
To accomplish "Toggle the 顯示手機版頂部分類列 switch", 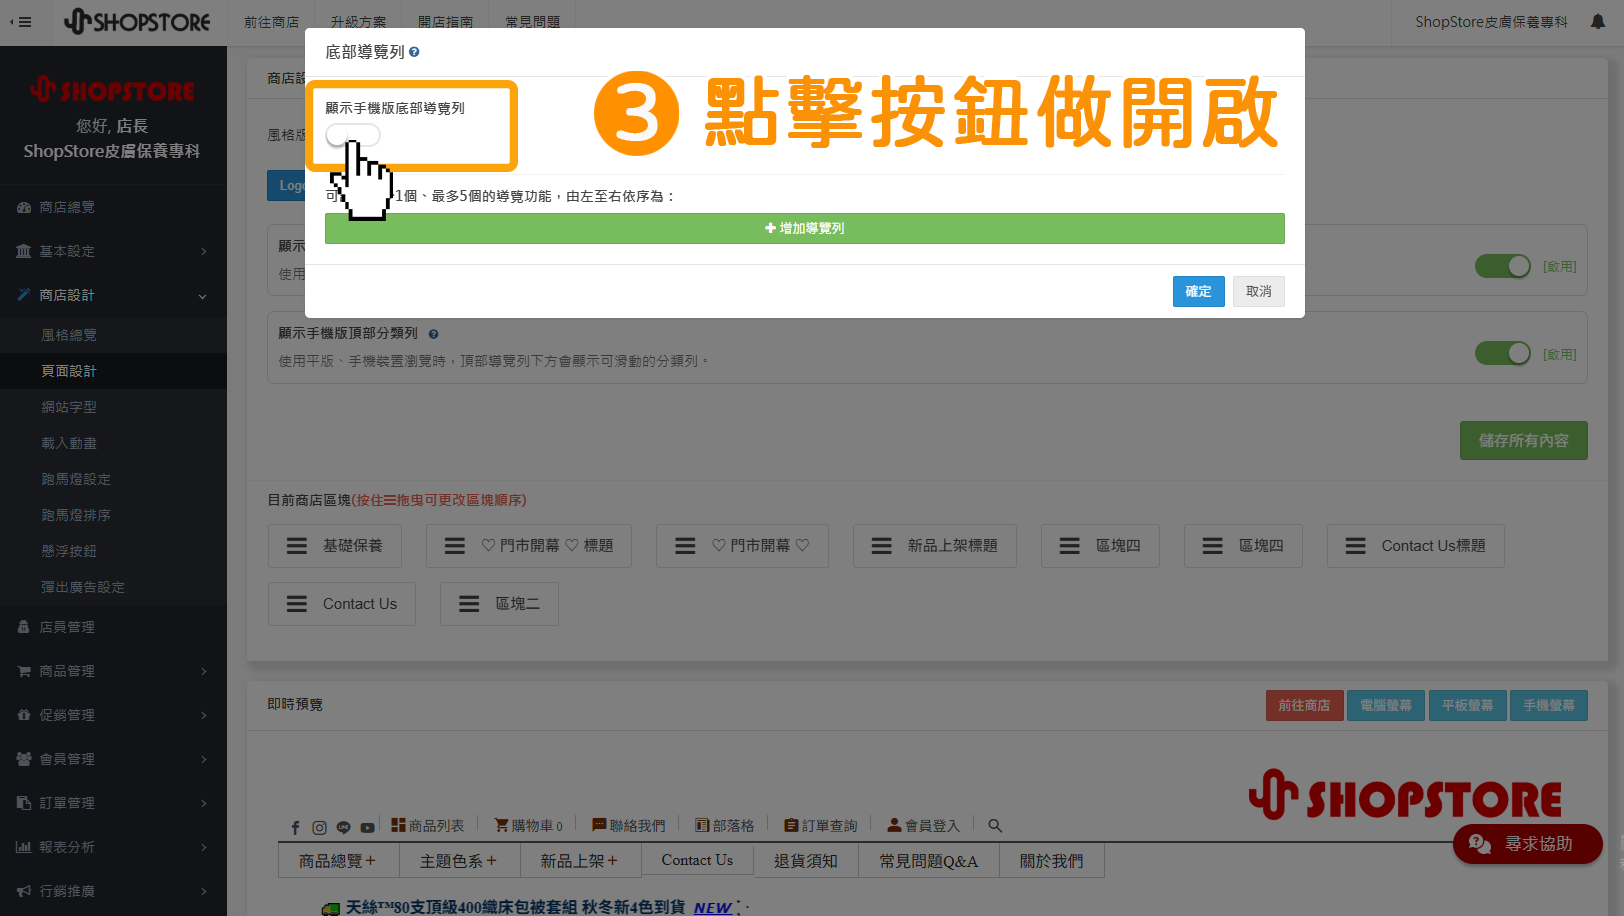I will point(1503,354).
